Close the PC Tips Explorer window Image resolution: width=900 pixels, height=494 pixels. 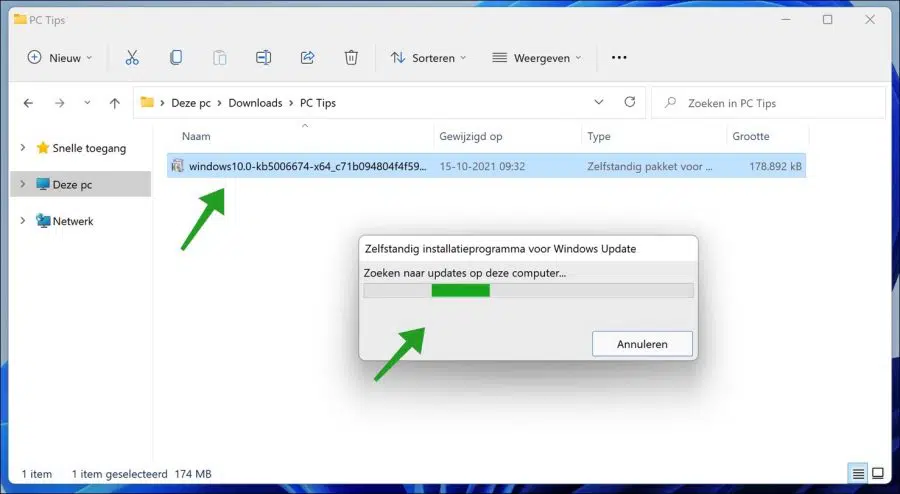pos(870,20)
